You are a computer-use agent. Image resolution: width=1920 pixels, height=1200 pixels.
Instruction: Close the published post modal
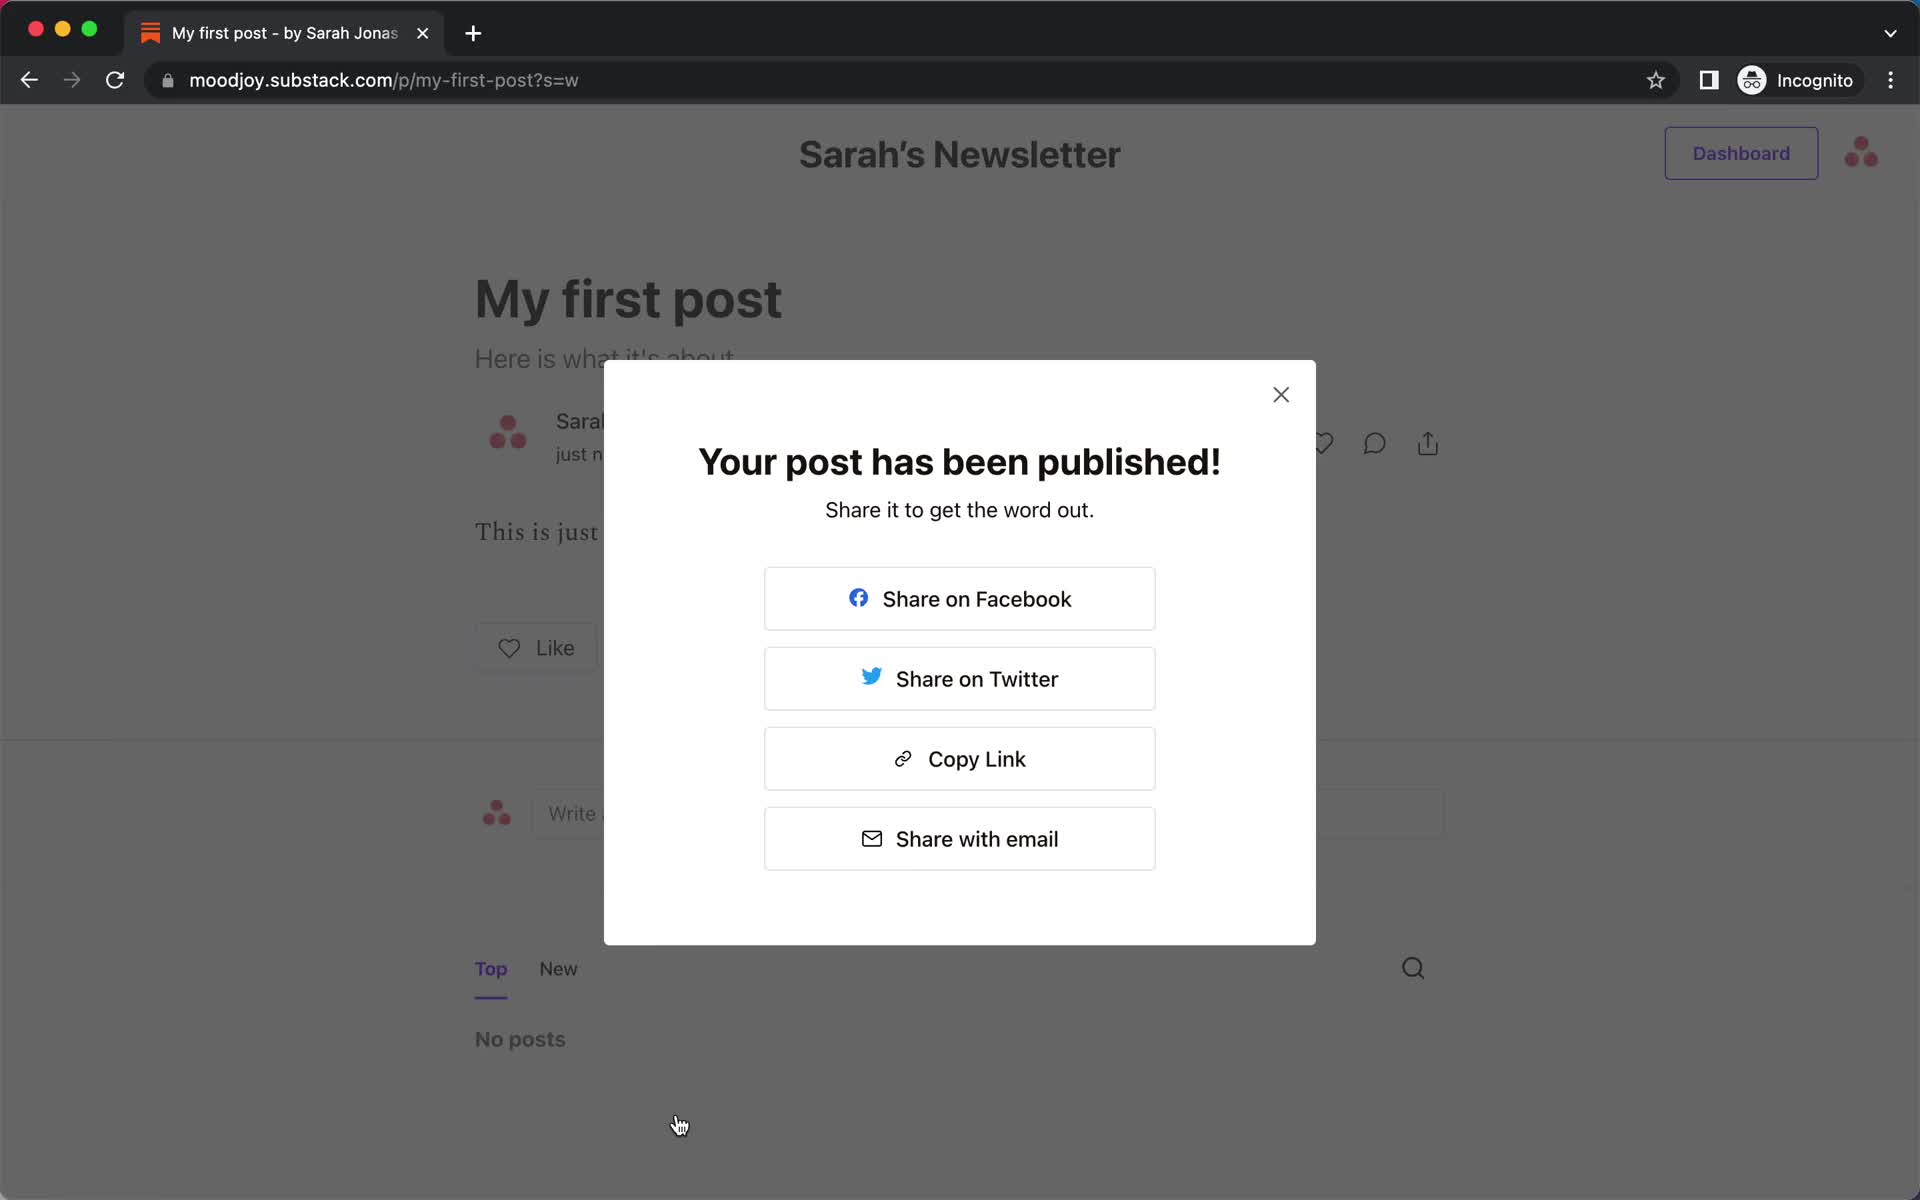coord(1280,395)
